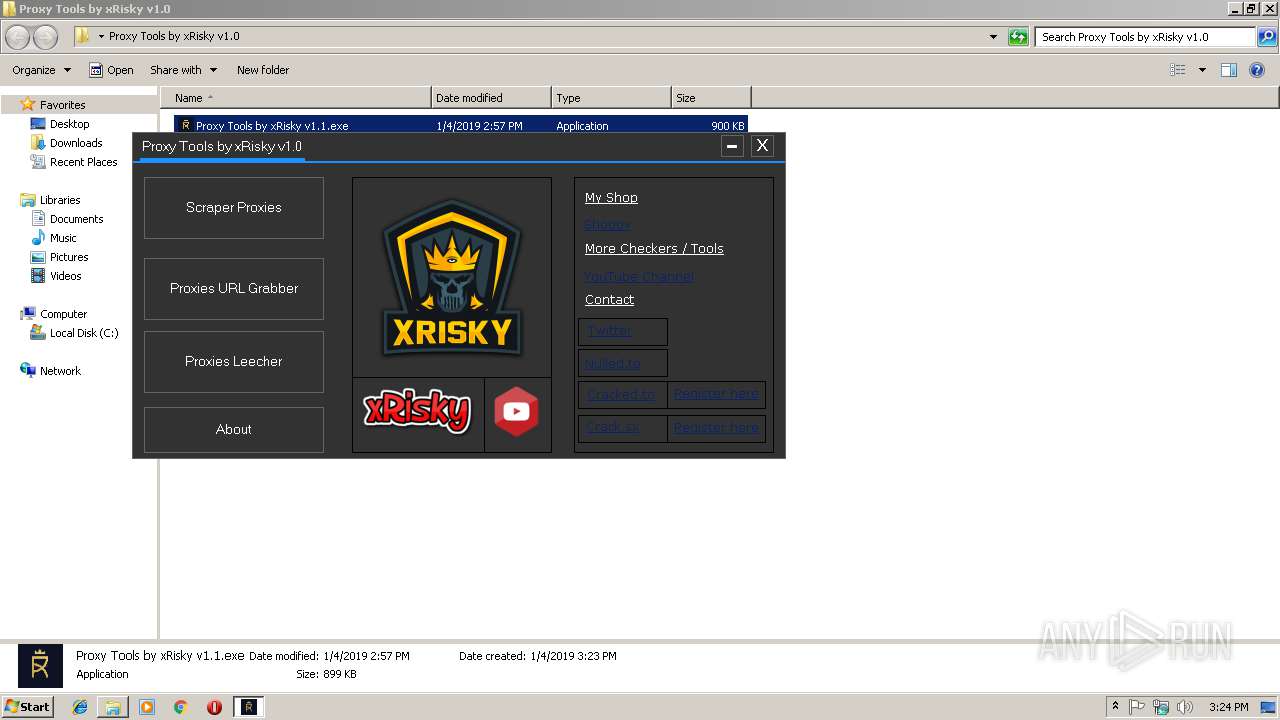Open Windows Explorer taskbar icon
Image resolution: width=1280 pixels, height=720 pixels.
pos(113,707)
